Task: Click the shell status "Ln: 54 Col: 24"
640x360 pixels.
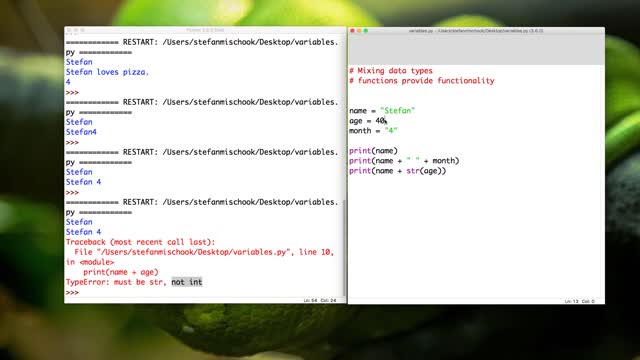Action: click(320, 300)
